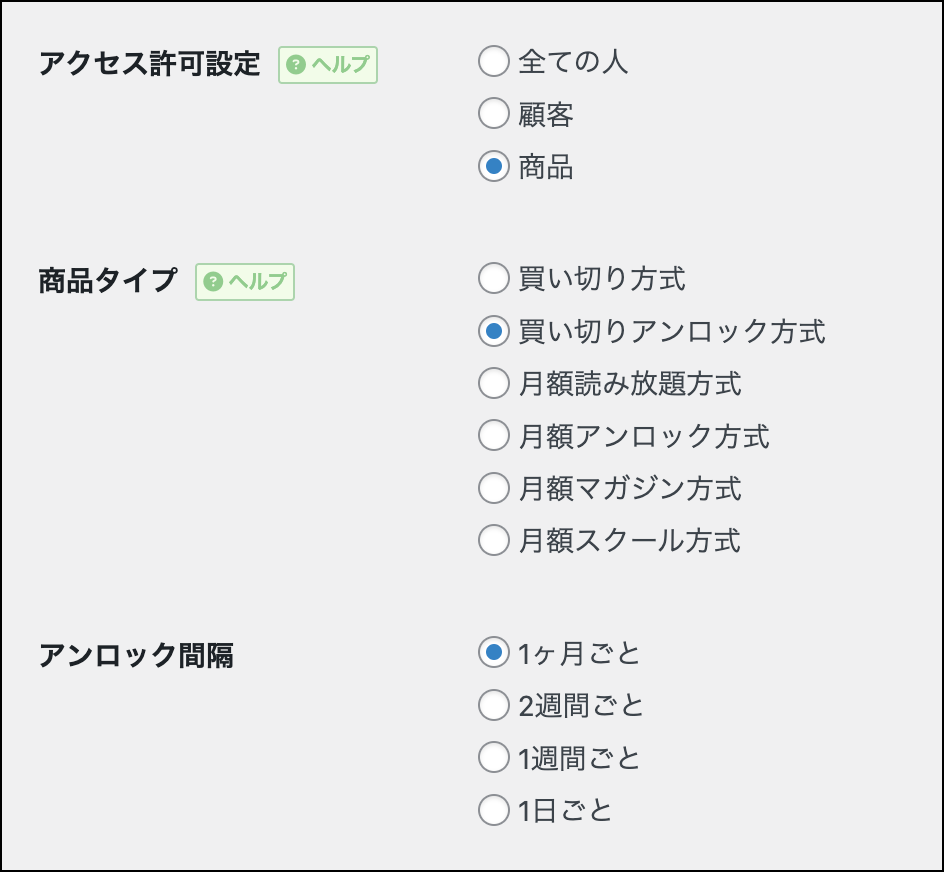Select the 顧客 access option

(x=494, y=114)
